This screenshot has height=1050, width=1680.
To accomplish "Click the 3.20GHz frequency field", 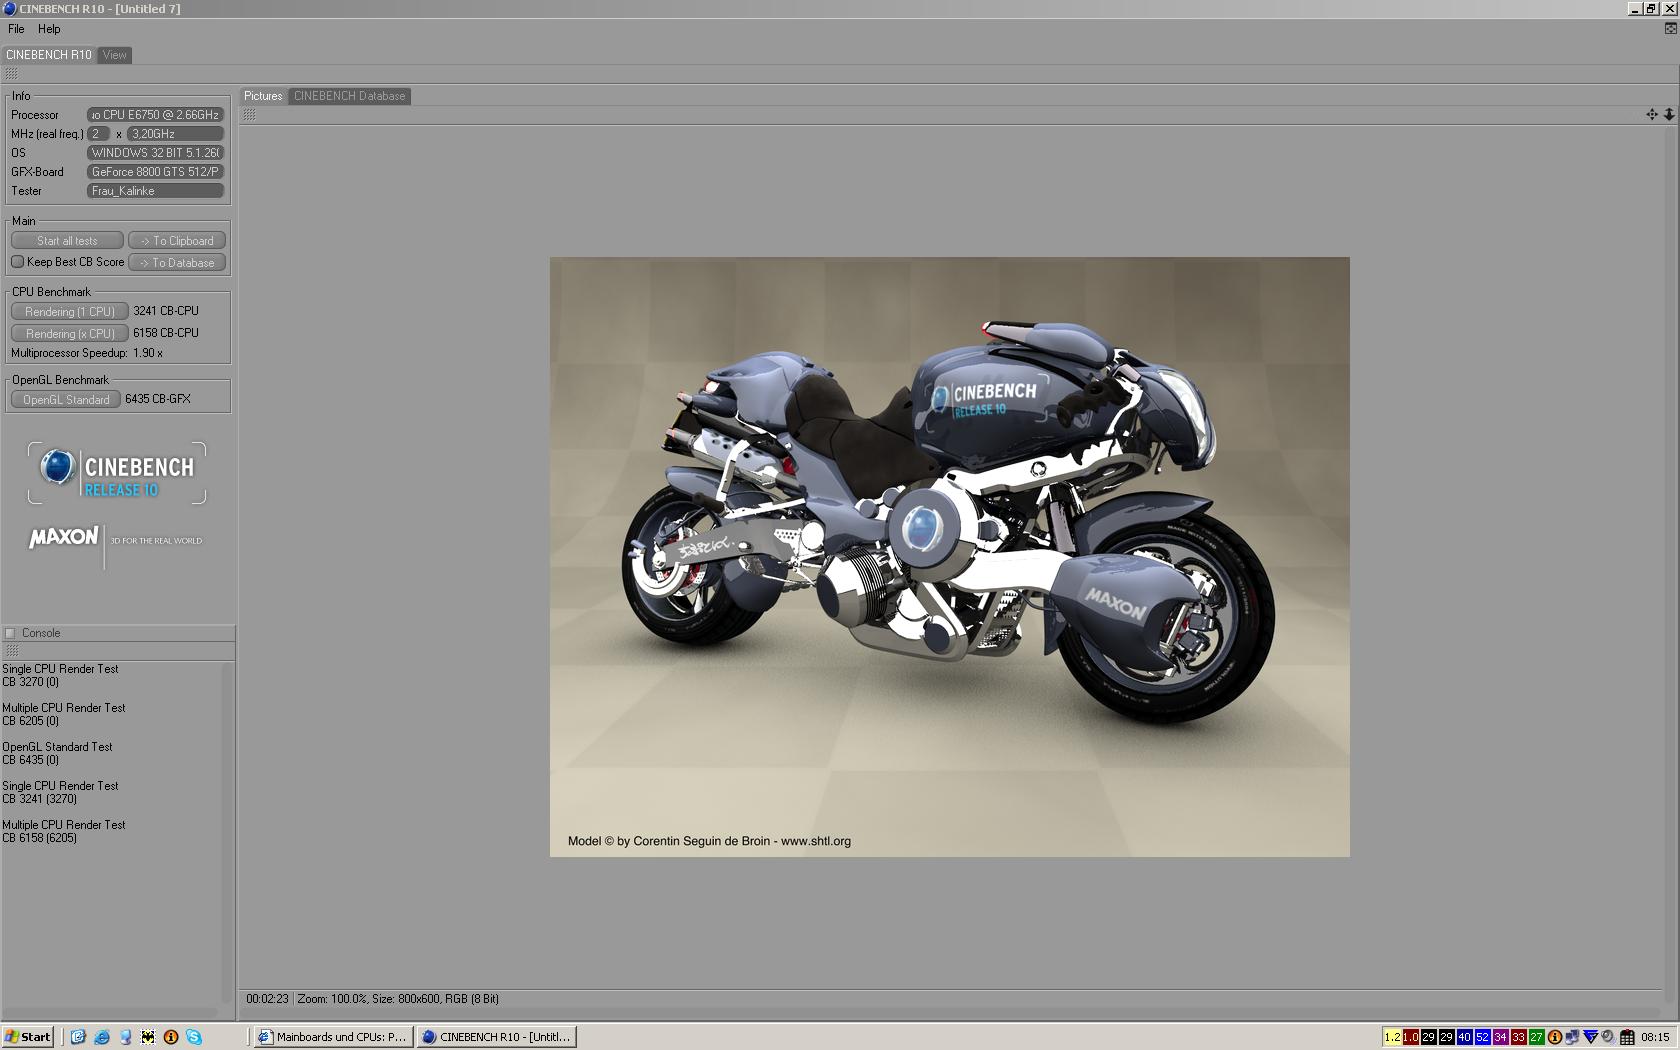I will [175, 134].
